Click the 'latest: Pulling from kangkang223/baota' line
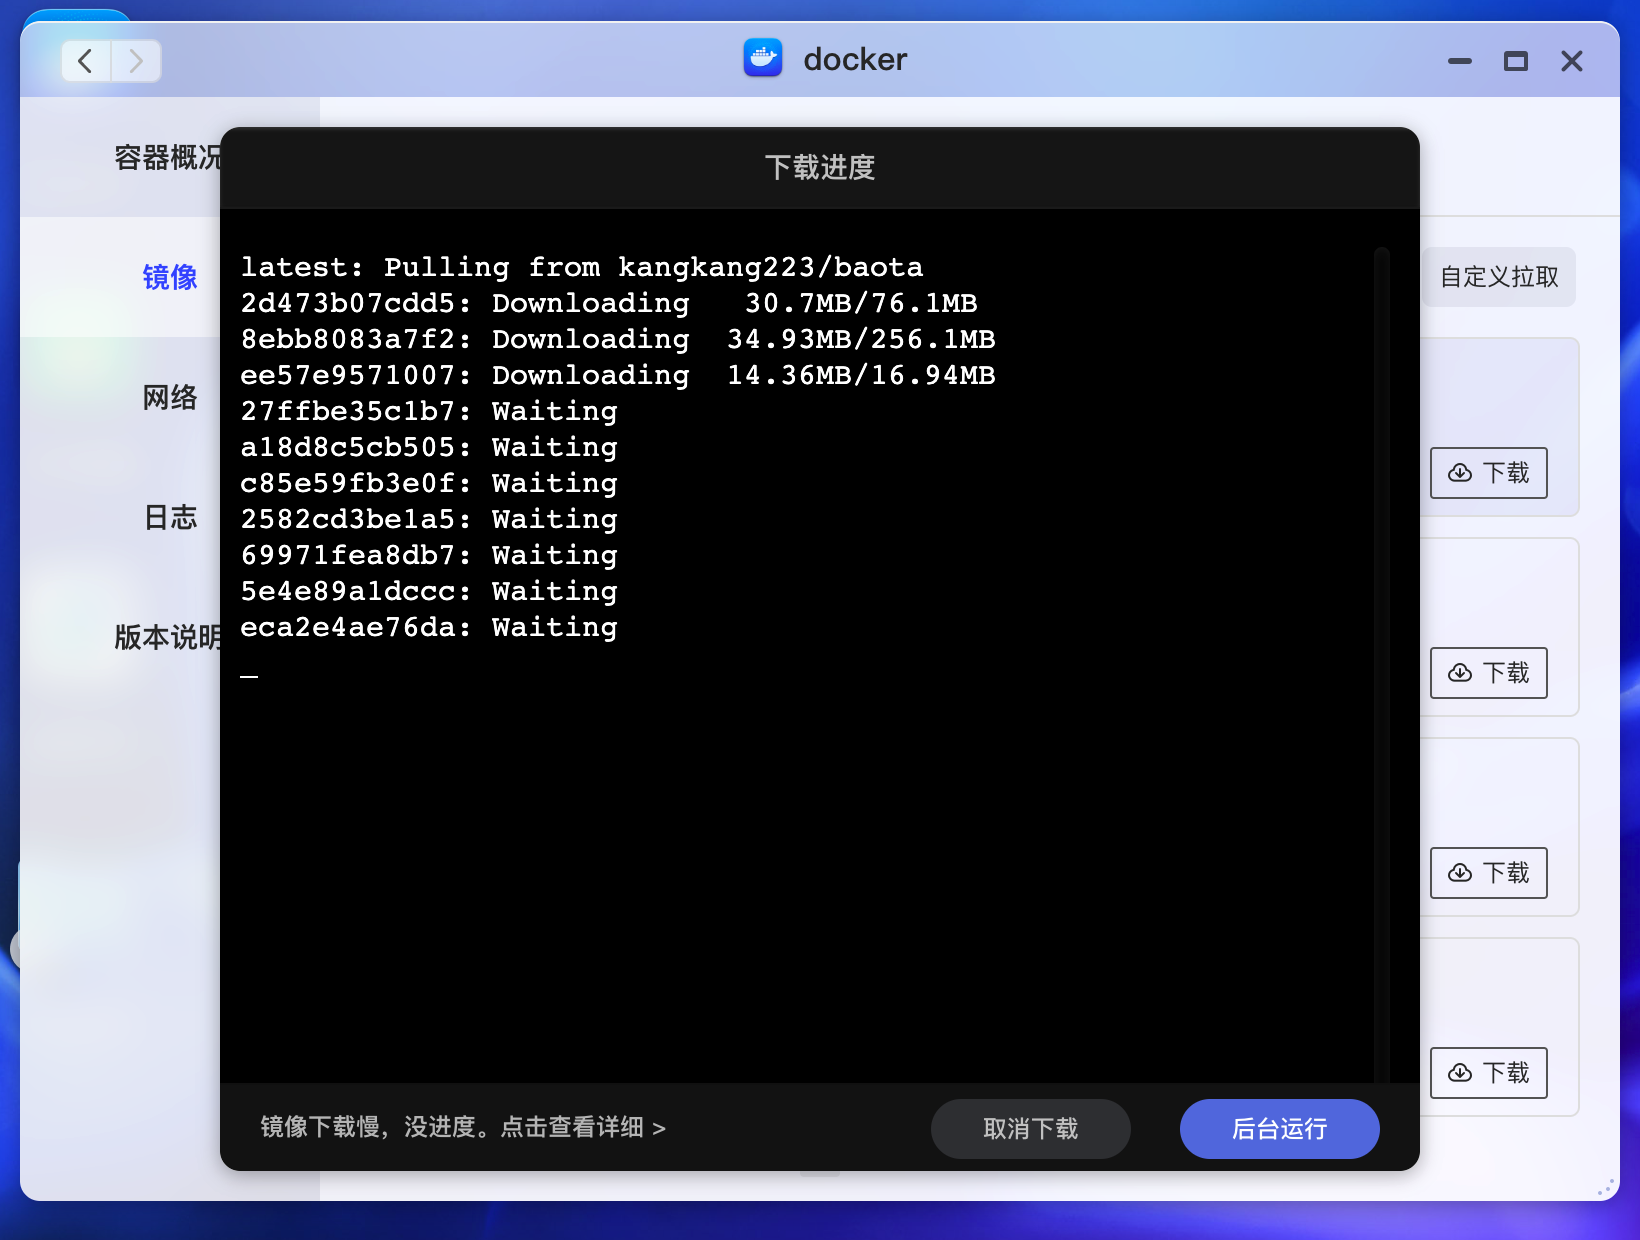Viewport: 1640px width, 1240px height. pos(582,267)
